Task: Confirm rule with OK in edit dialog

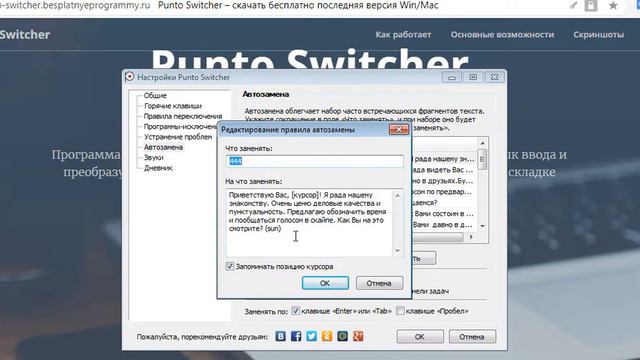Action: point(325,283)
